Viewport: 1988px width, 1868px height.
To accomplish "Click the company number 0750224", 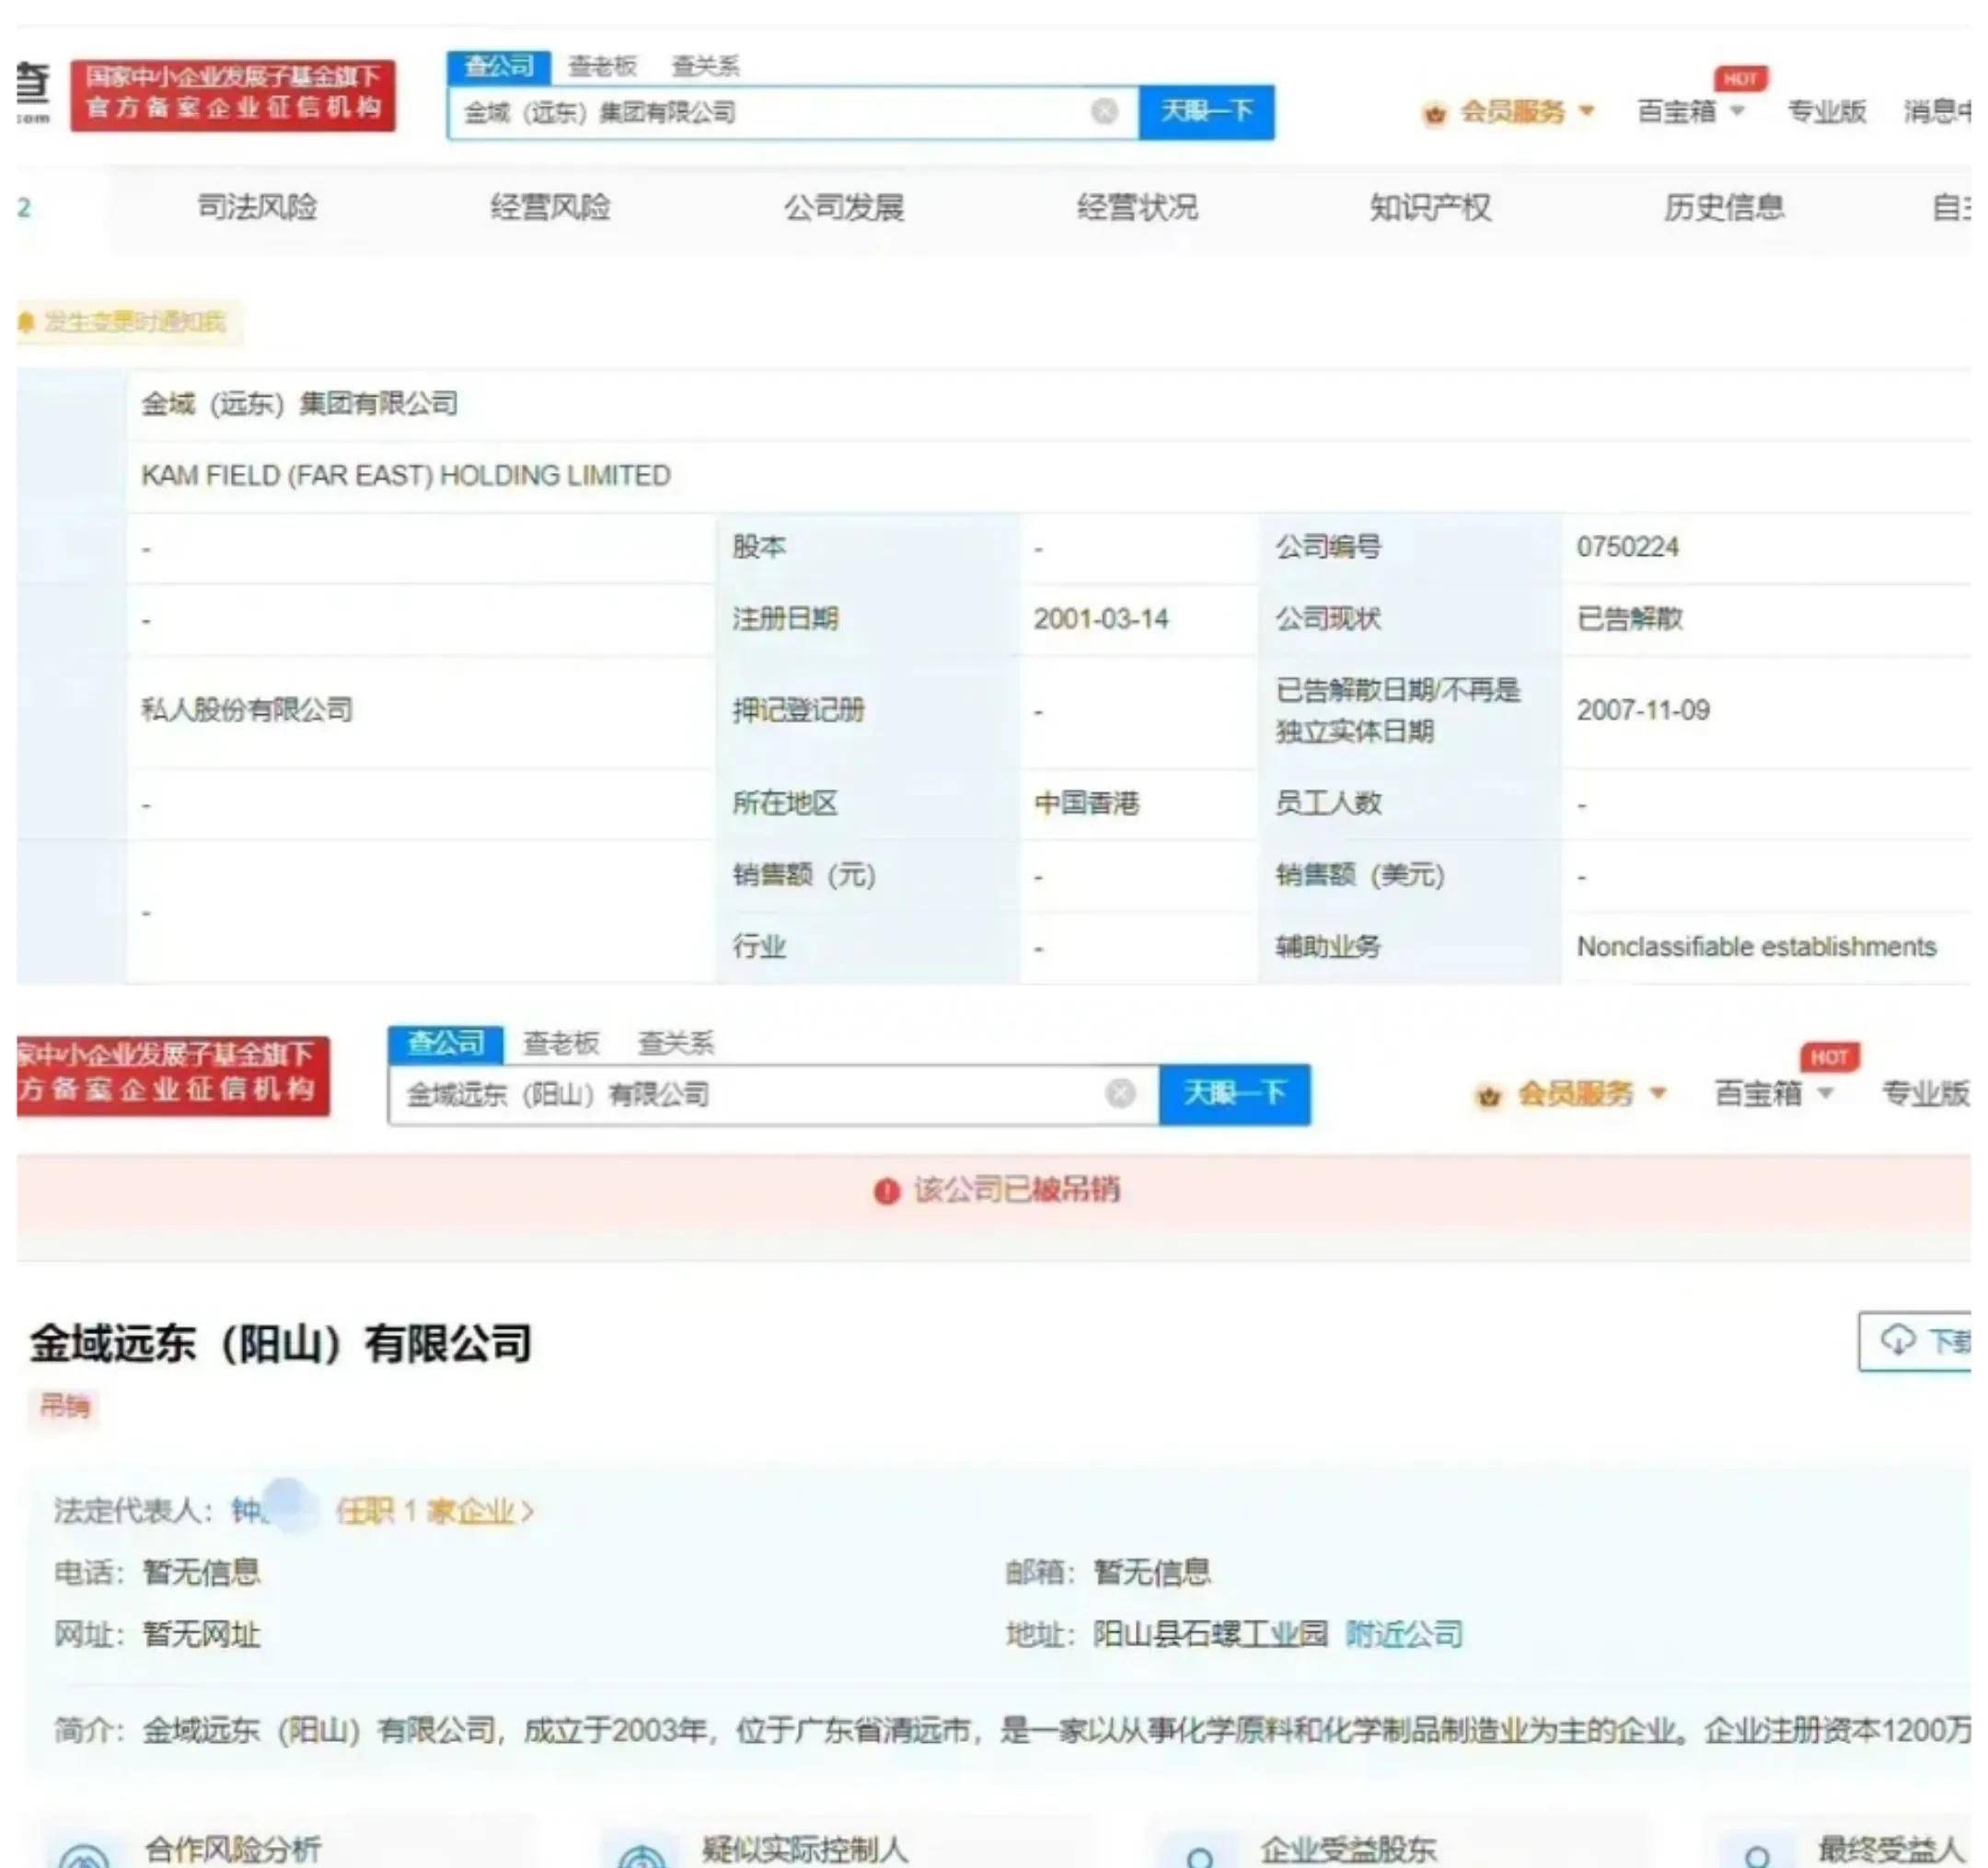I will pos(1627,547).
